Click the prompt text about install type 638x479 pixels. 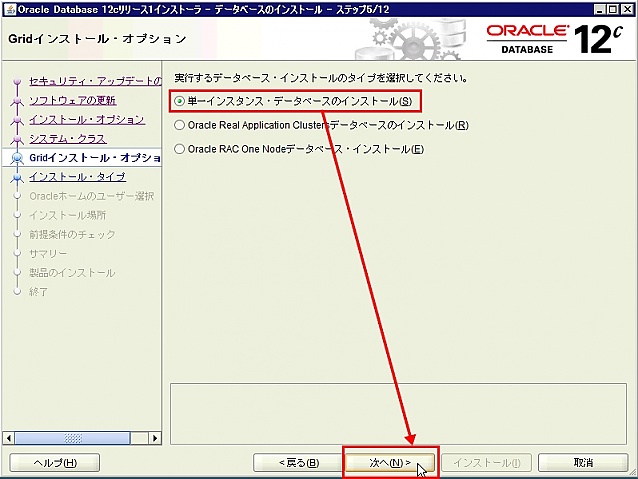point(321,77)
